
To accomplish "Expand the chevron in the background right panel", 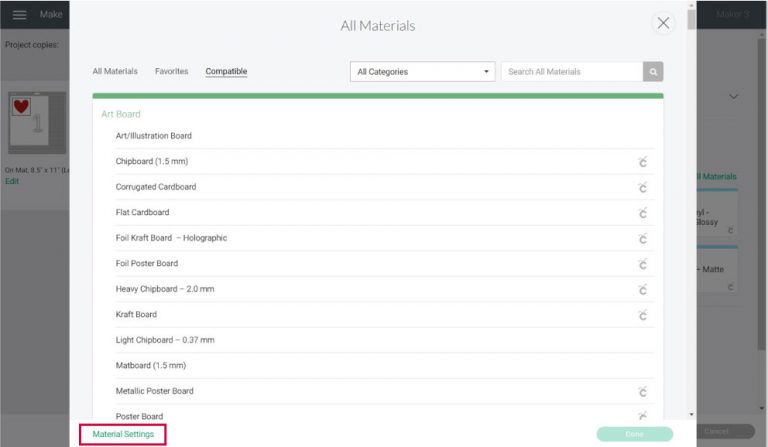I will click(733, 96).
